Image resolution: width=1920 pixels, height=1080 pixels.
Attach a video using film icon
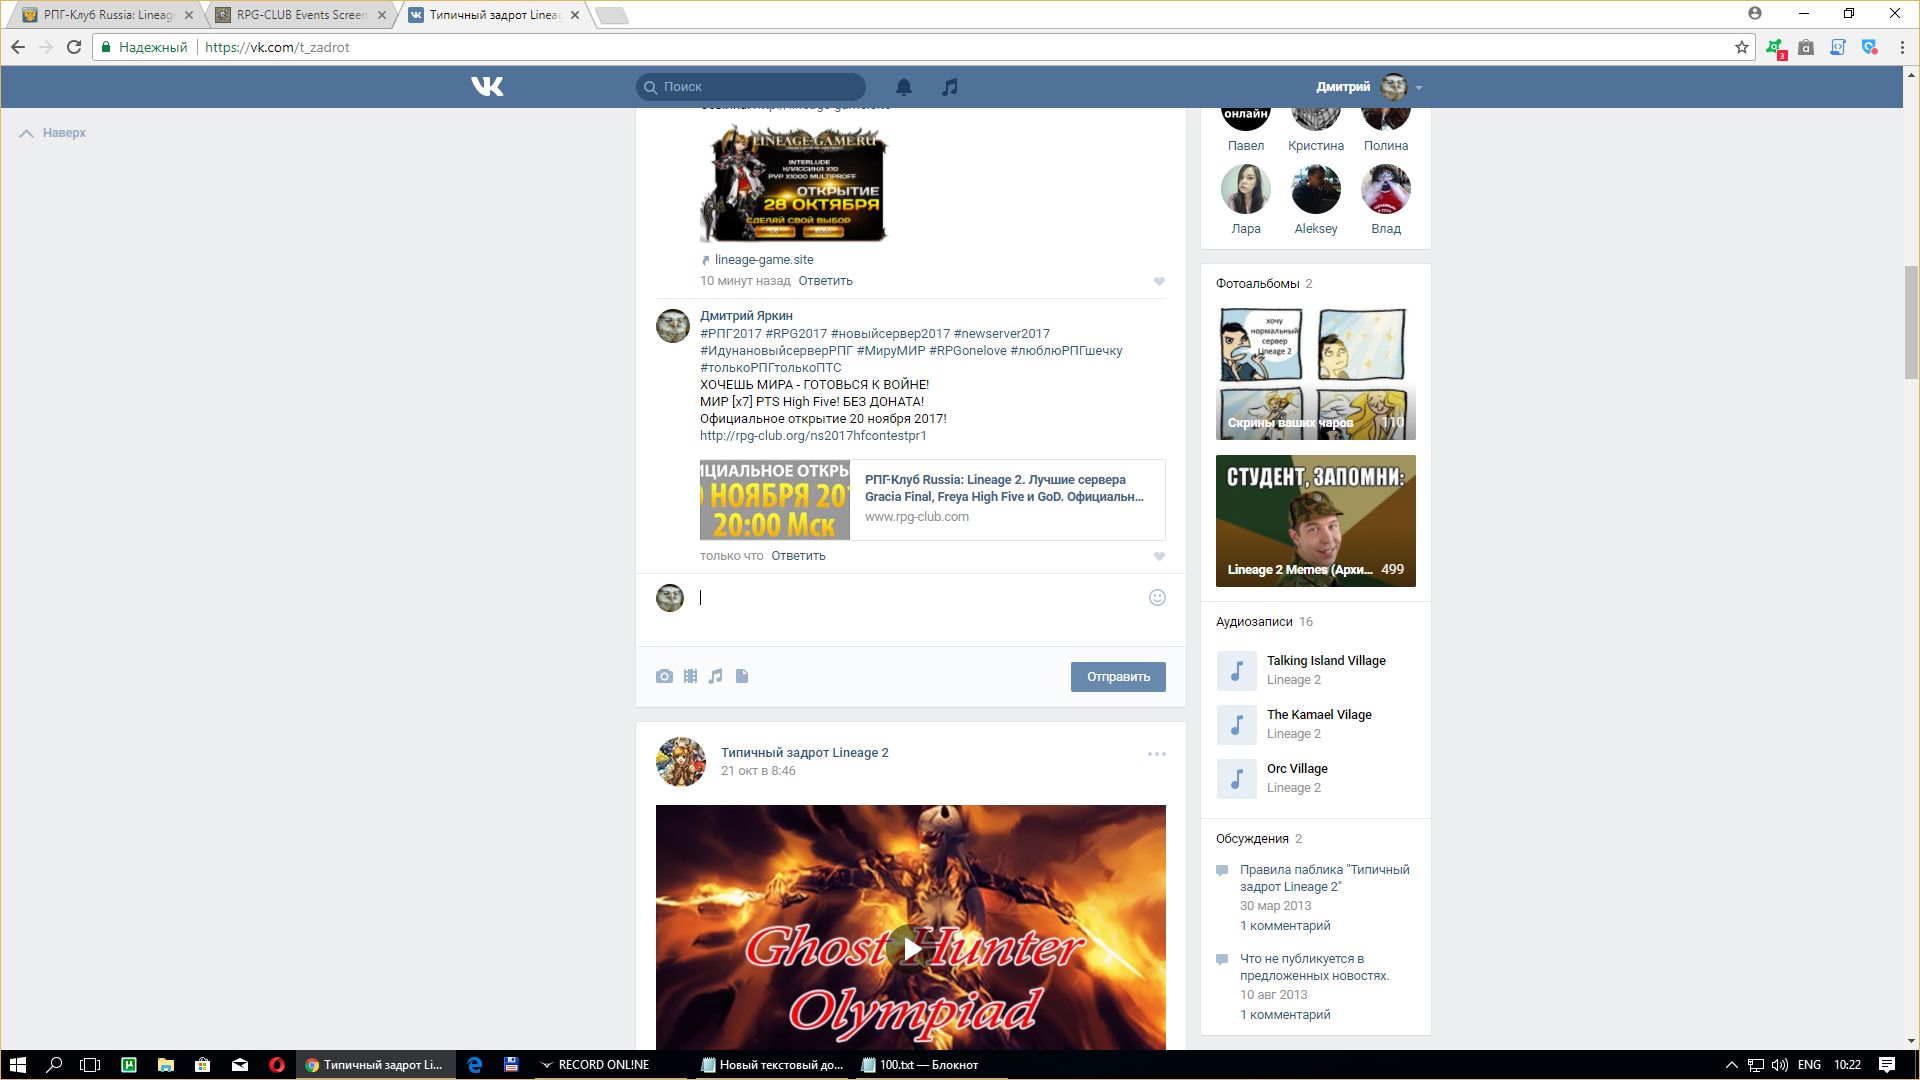tap(690, 677)
